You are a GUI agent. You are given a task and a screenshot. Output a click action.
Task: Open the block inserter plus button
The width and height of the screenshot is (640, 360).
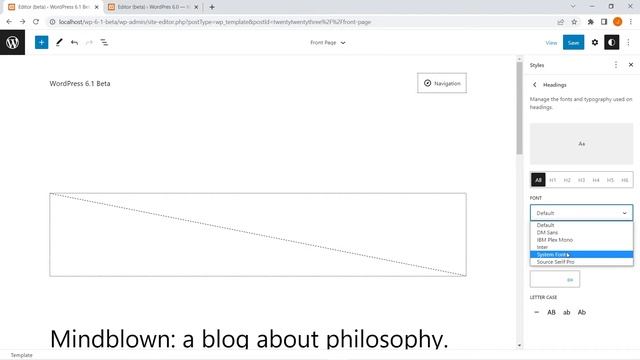(x=41, y=42)
